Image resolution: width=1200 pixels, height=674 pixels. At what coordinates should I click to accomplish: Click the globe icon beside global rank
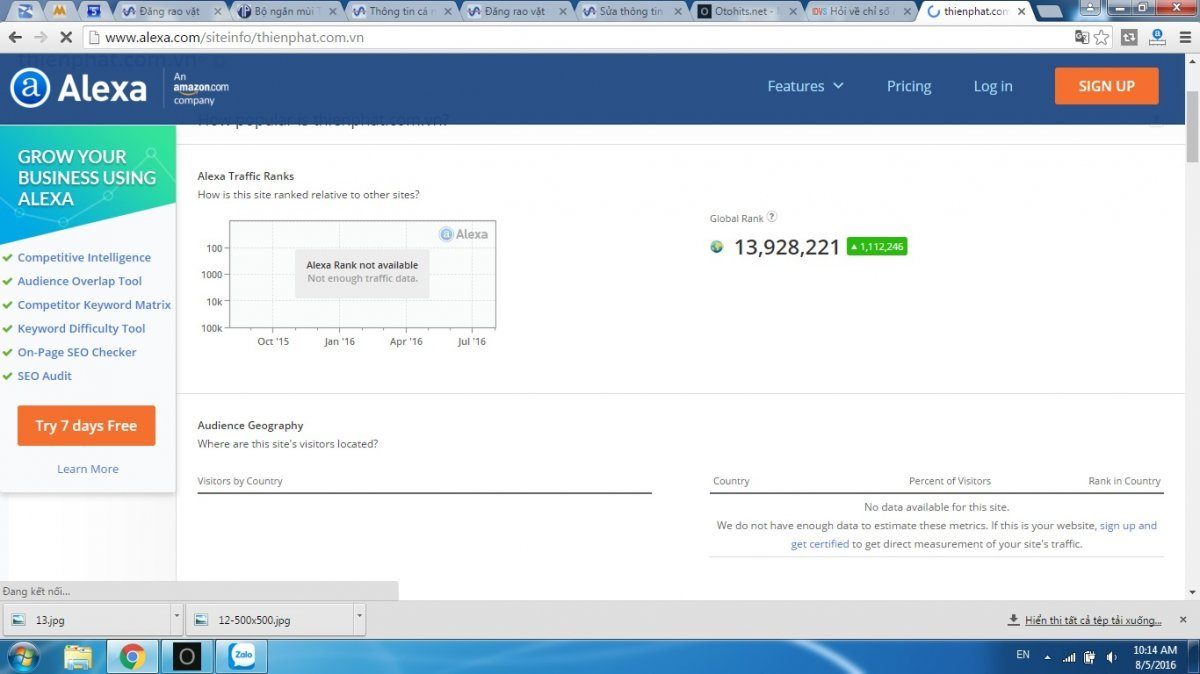click(x=717, y=247)
